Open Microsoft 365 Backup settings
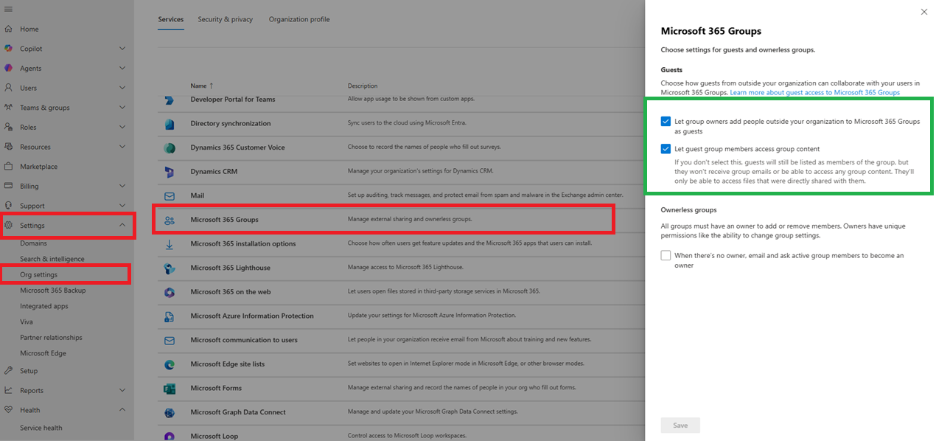Viewport: 936px width, 441px height. pos(53,291)
